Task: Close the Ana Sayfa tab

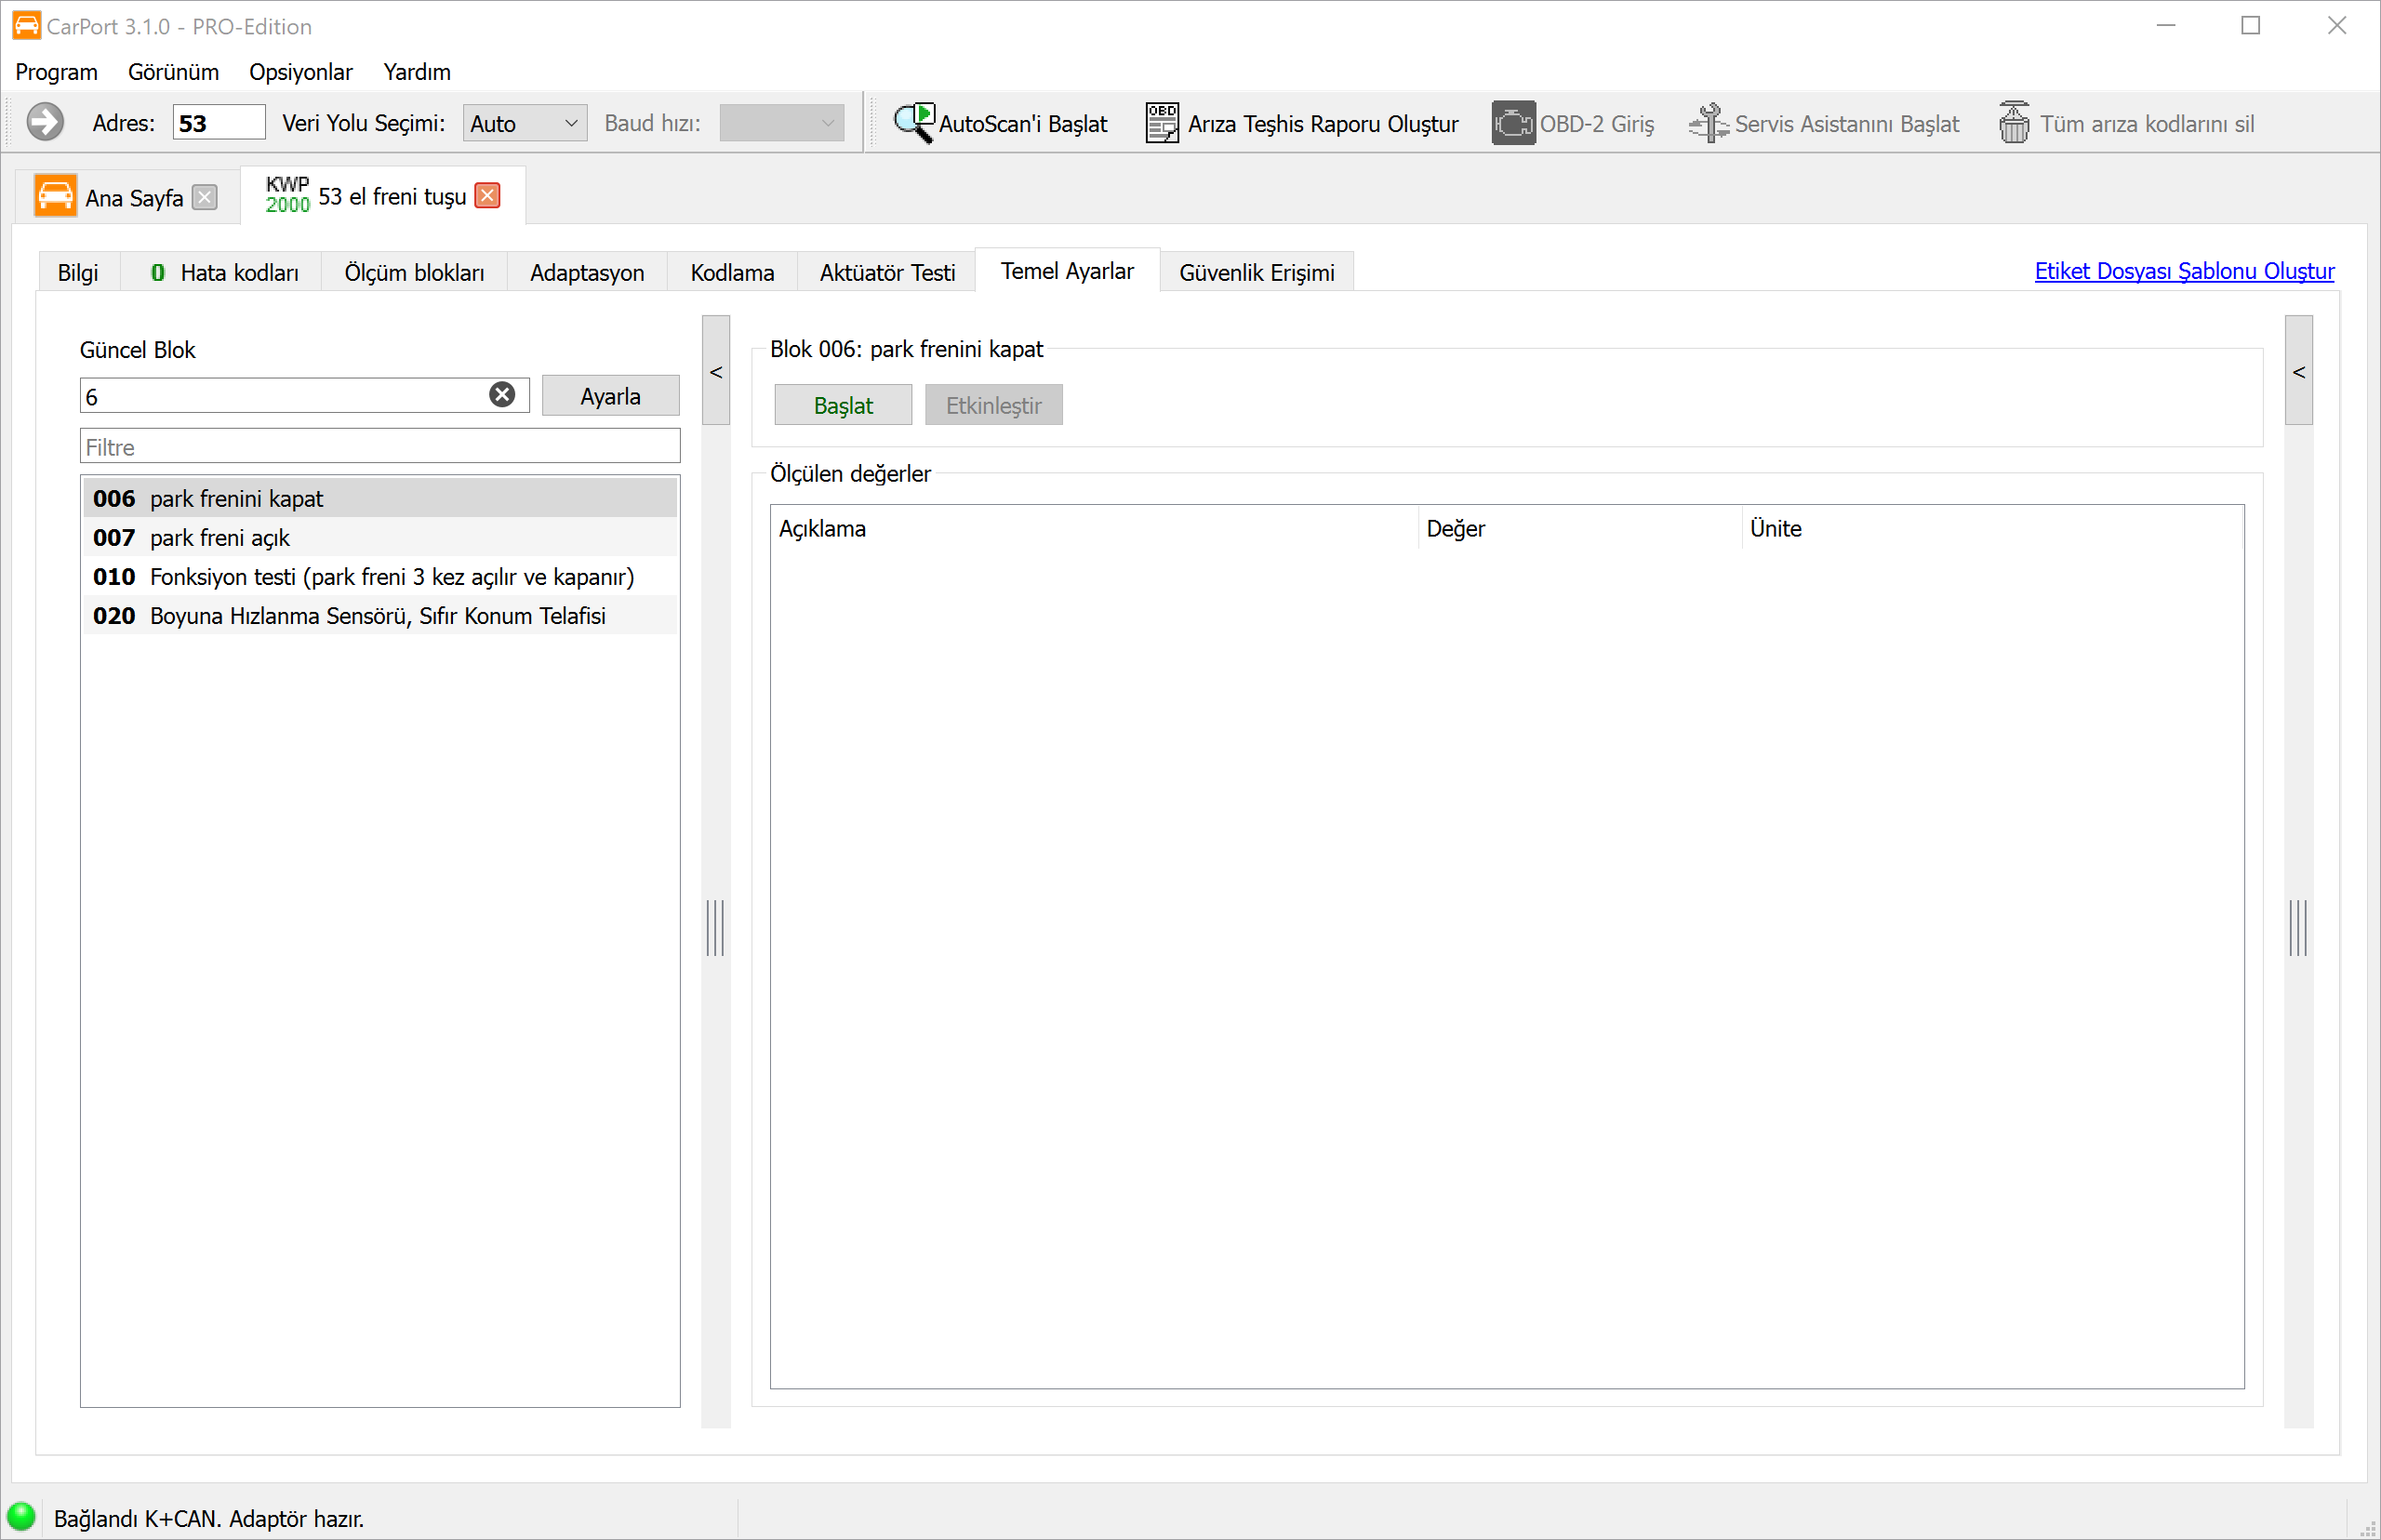Action: 205,197
